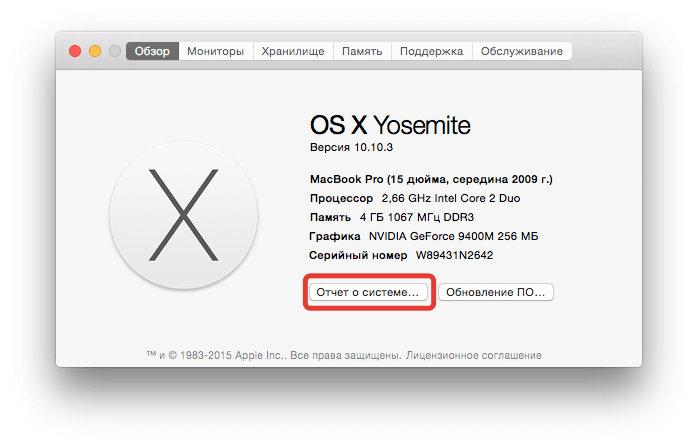Select the Хранилище tab
Image resolution: width=698 pixels, height=447 pixels.
click(293, 51)
